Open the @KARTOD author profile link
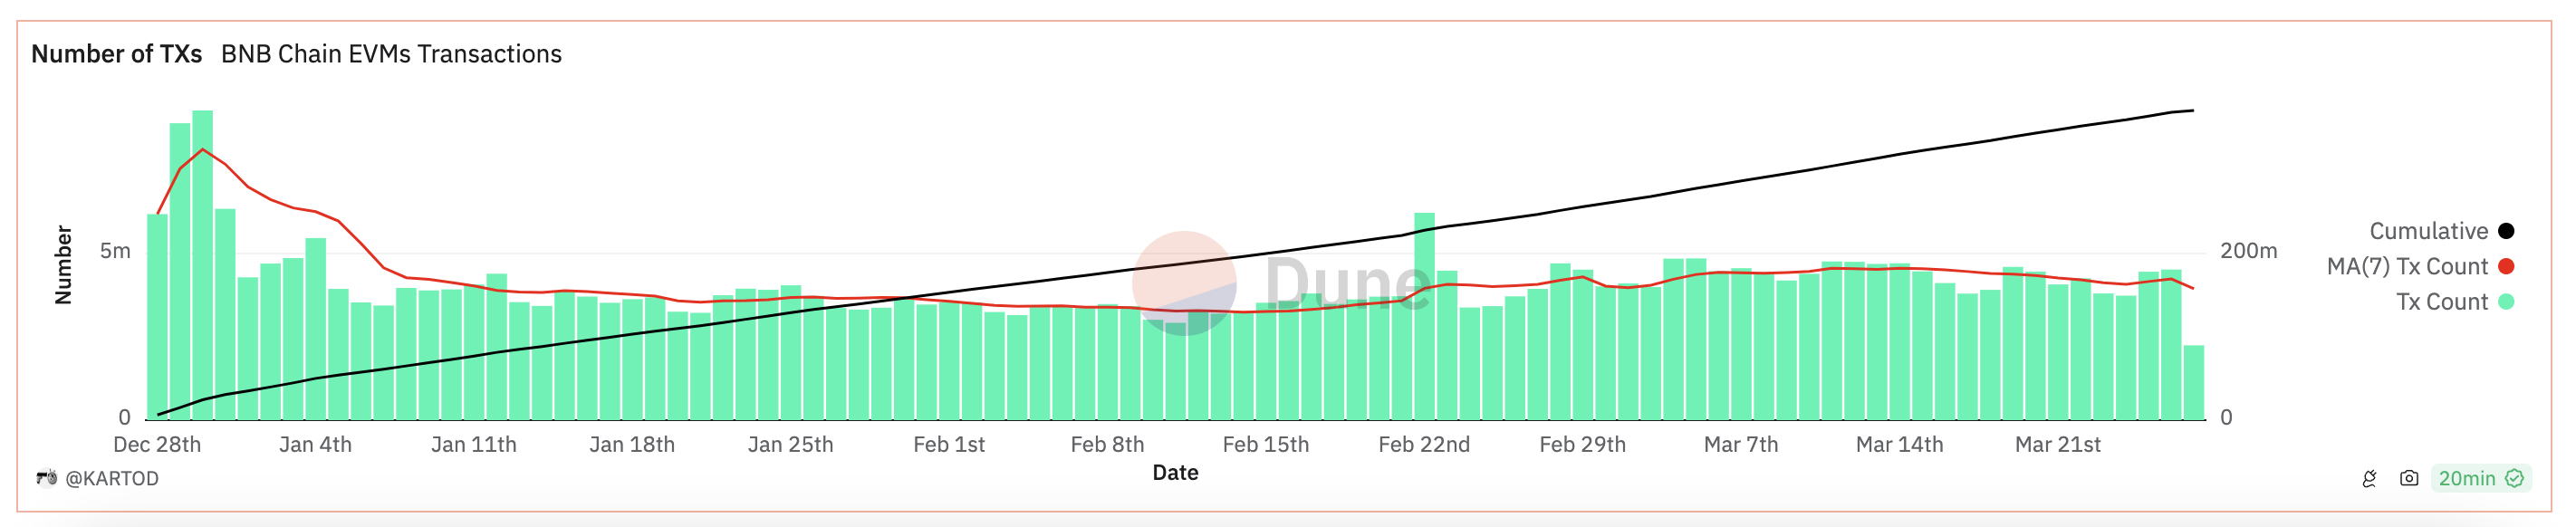The image size is (2576, 527). pos(112,479)
